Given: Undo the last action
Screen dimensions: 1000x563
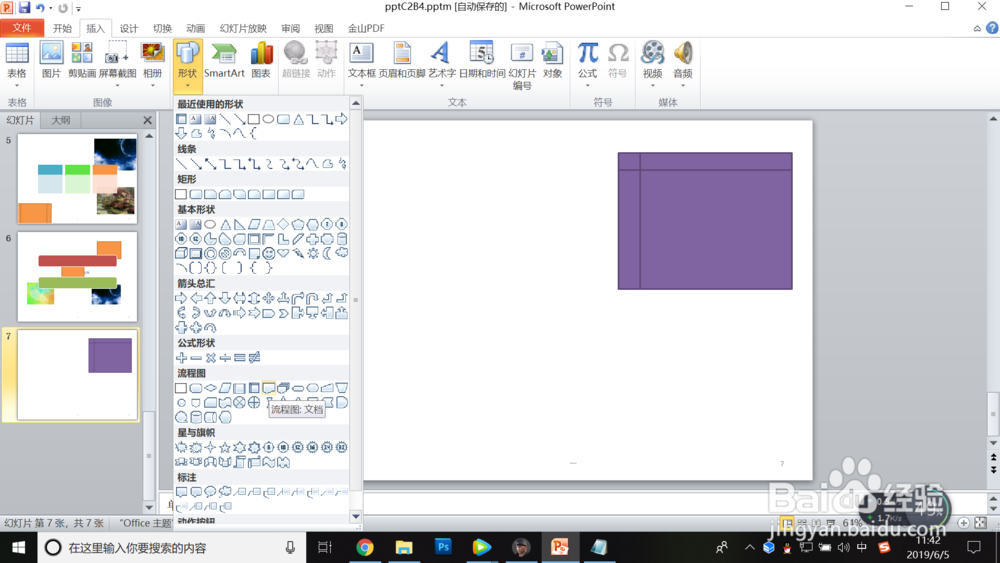Looking at the screenshot, I should click(x=40, y=8).
